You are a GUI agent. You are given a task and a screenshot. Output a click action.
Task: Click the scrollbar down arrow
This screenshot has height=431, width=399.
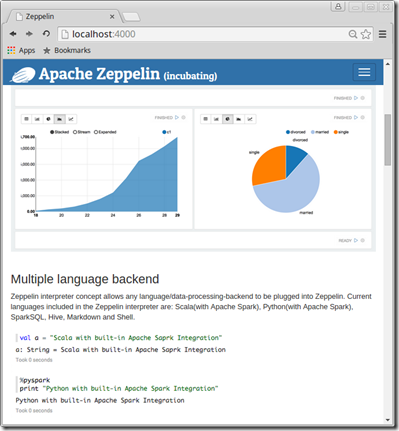point(387,420)
